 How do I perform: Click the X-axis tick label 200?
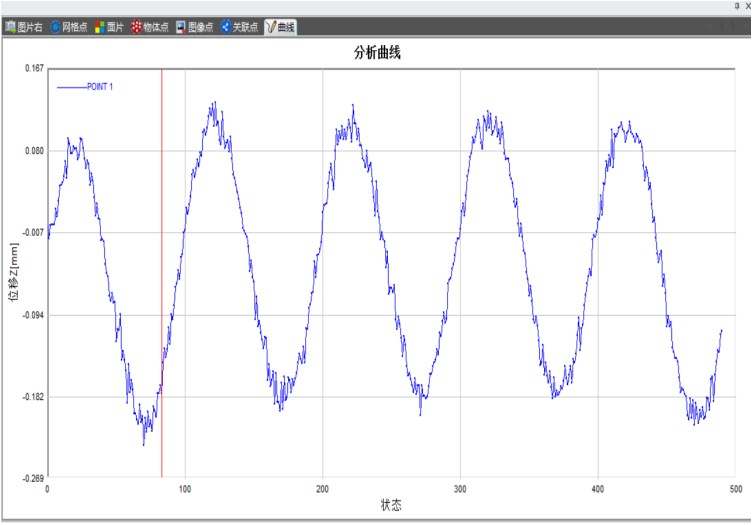tap(322, 489)
